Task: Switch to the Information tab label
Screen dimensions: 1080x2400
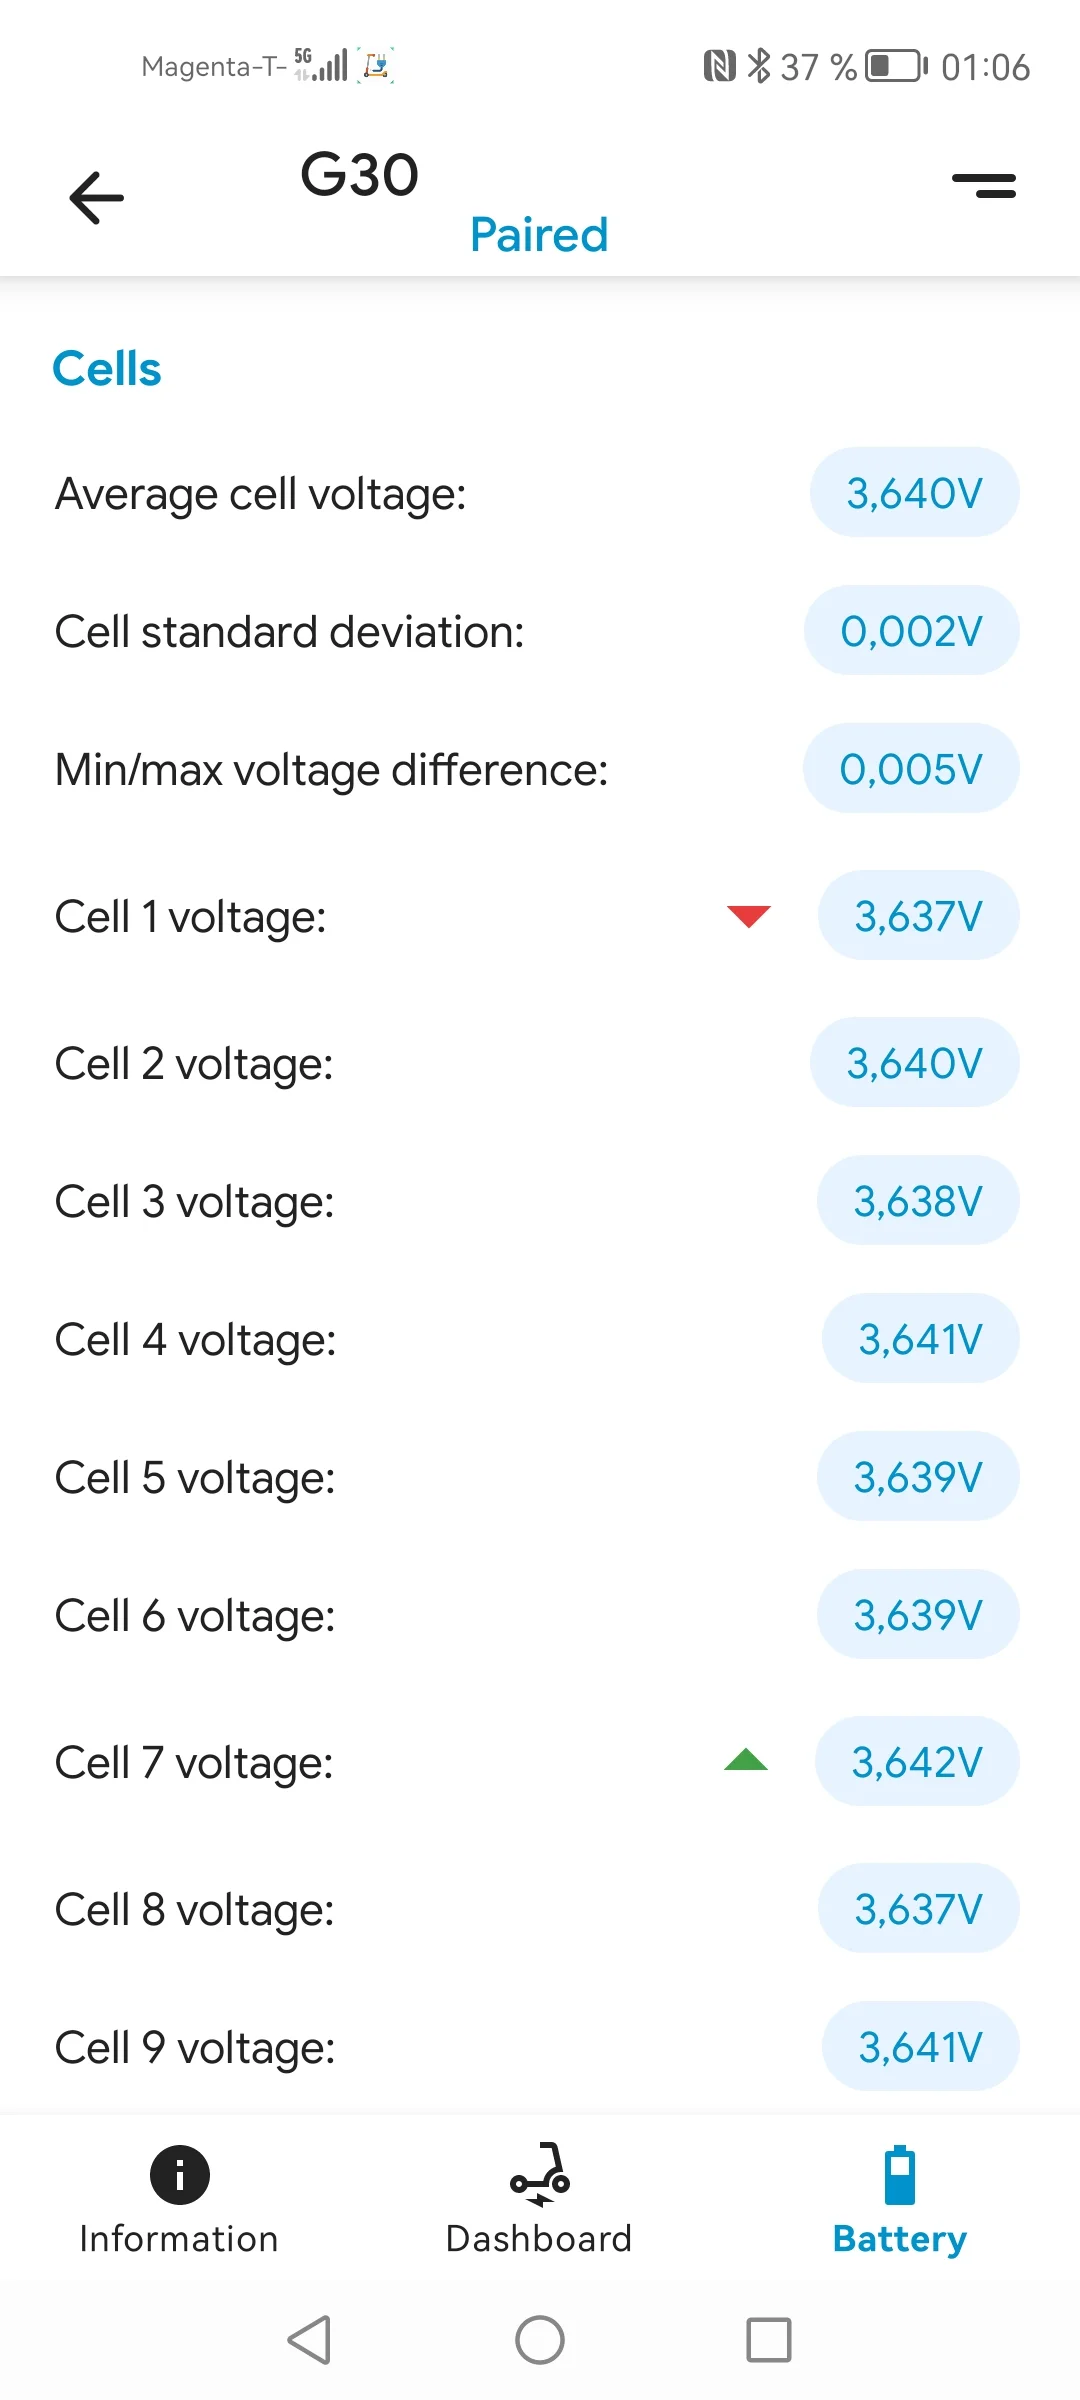Action: 179,2239
